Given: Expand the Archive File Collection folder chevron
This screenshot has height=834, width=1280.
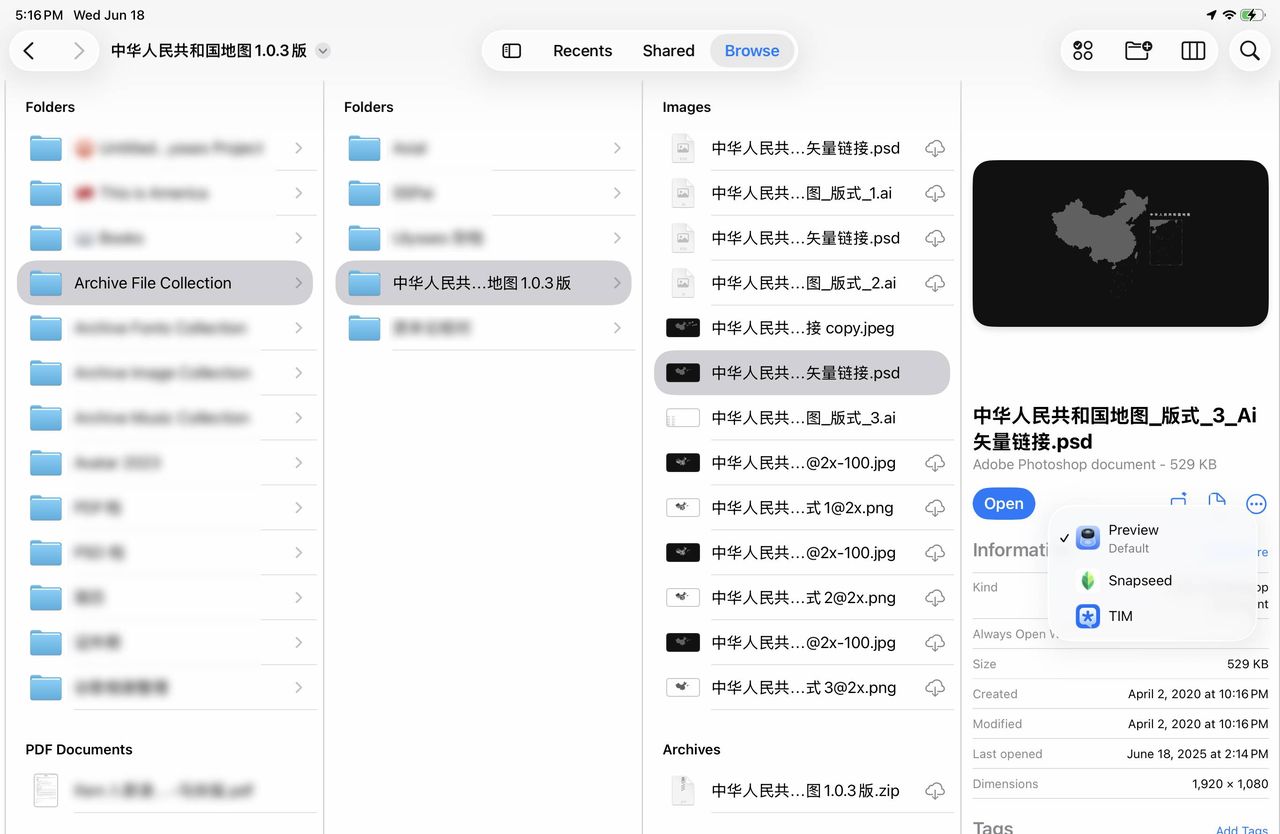Looking at the screenshot, I should [297, 283].
